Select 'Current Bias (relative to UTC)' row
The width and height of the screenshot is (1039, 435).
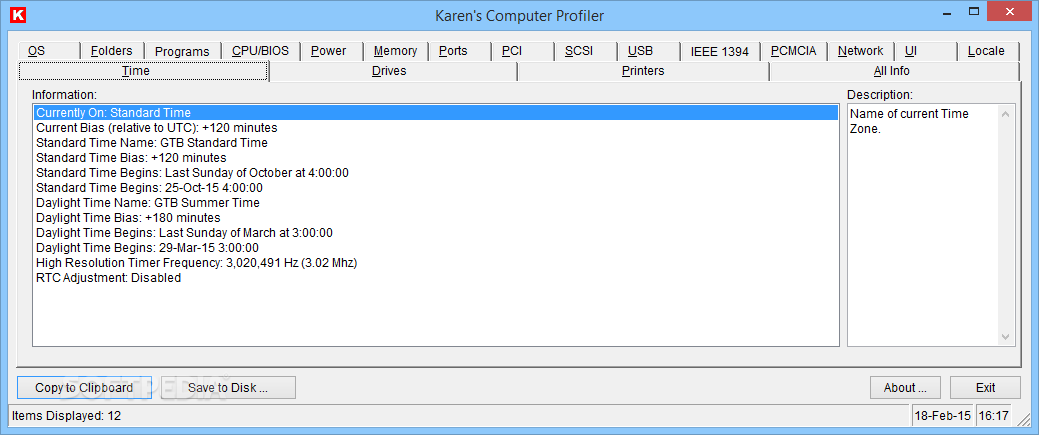pyautogui.click(x=436, y=127)
